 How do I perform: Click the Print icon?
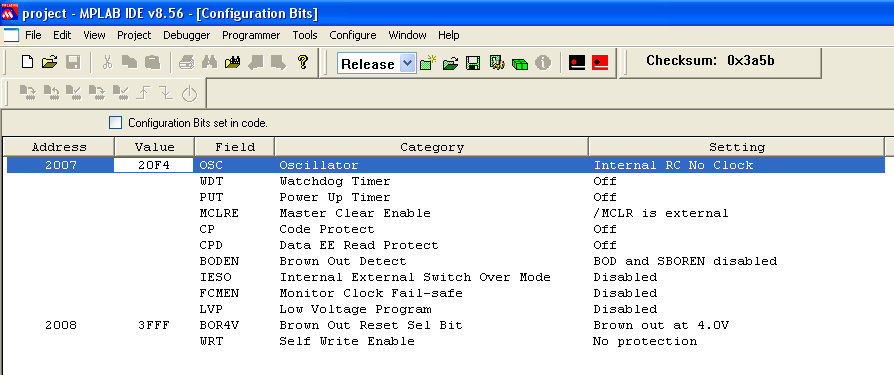click(x=187, y=62)
